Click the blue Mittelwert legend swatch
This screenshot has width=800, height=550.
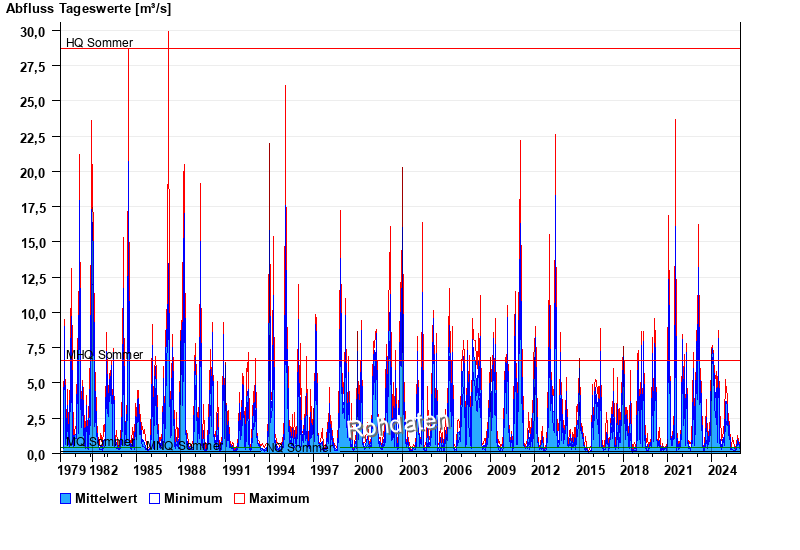(66, 498)
